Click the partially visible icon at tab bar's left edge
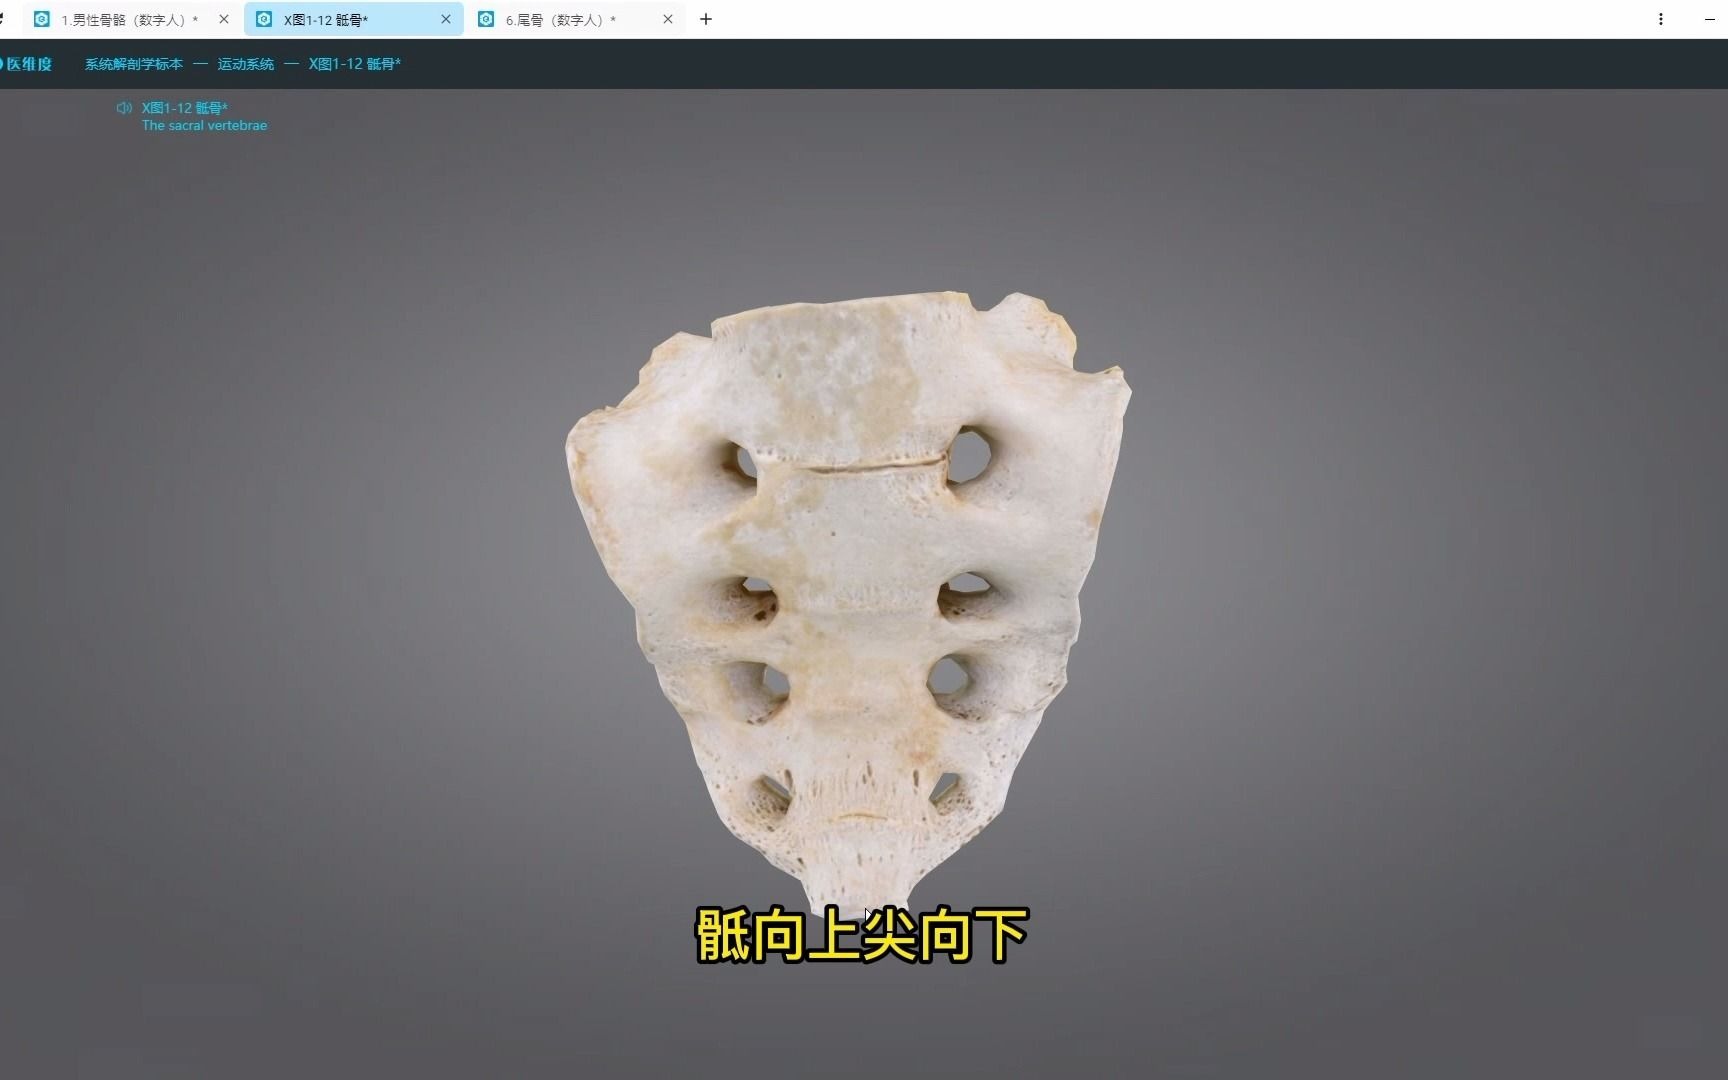This screenshot has height=1080, width=1728. [4, 19]
